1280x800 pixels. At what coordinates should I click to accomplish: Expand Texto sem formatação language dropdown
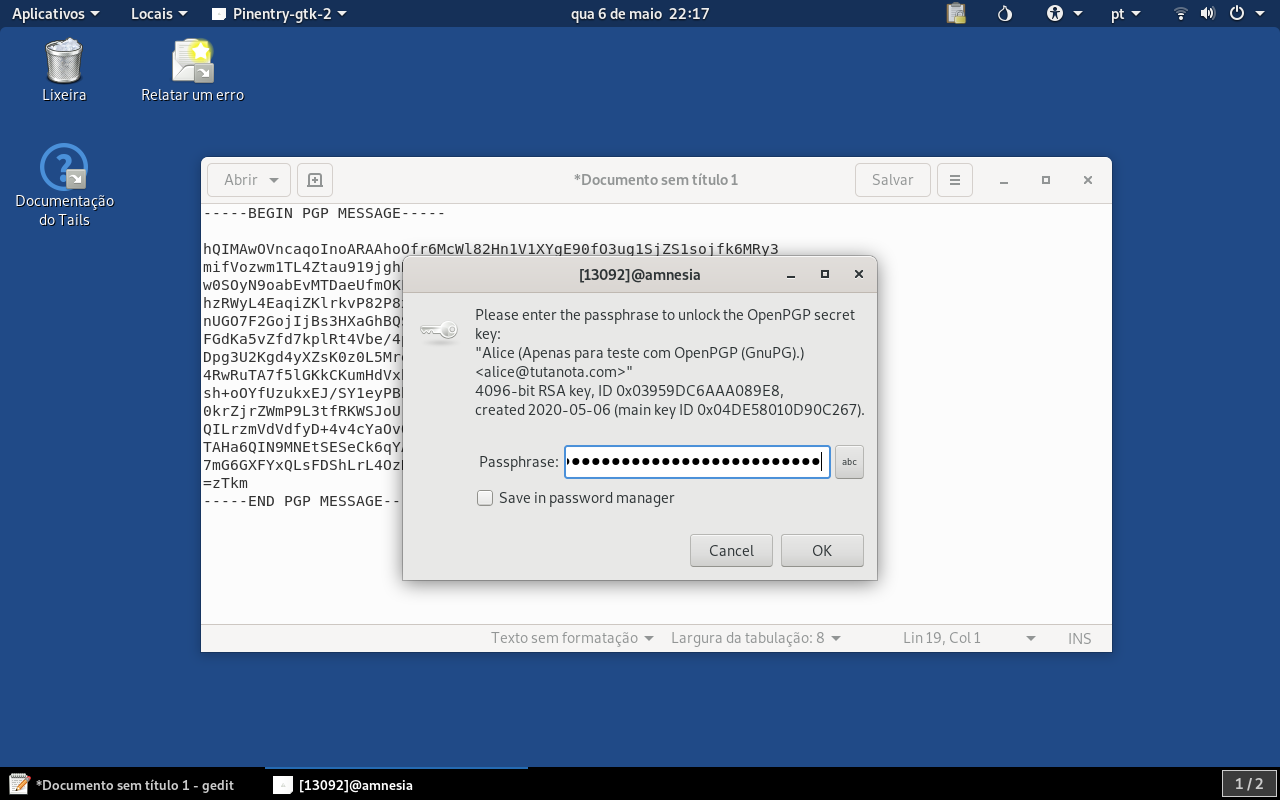point(572,638)
